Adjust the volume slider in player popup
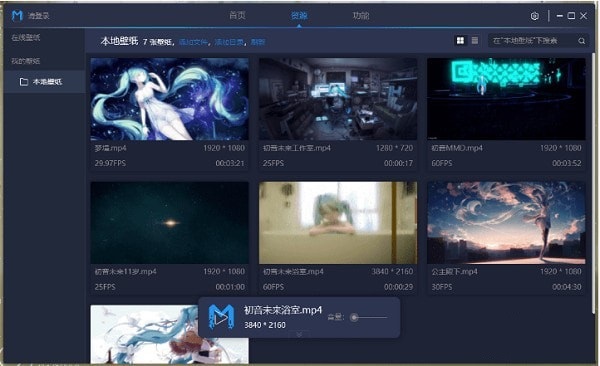This screenshot has width=600, height=366. (369, 317)
